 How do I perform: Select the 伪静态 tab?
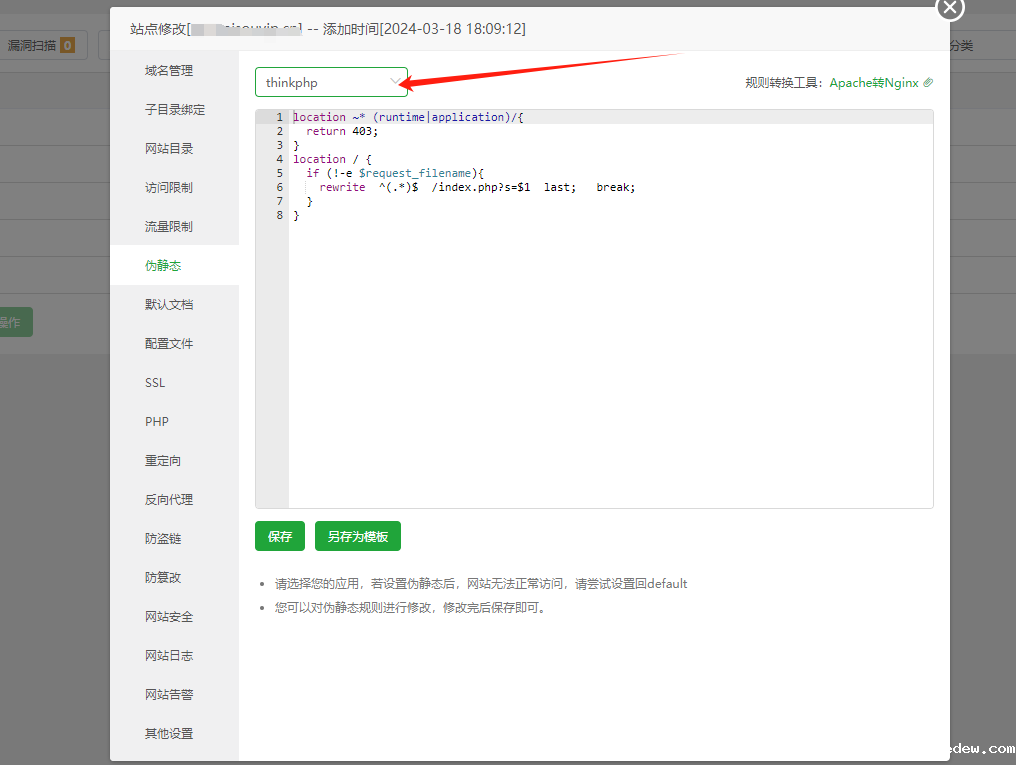coord(163,266)
